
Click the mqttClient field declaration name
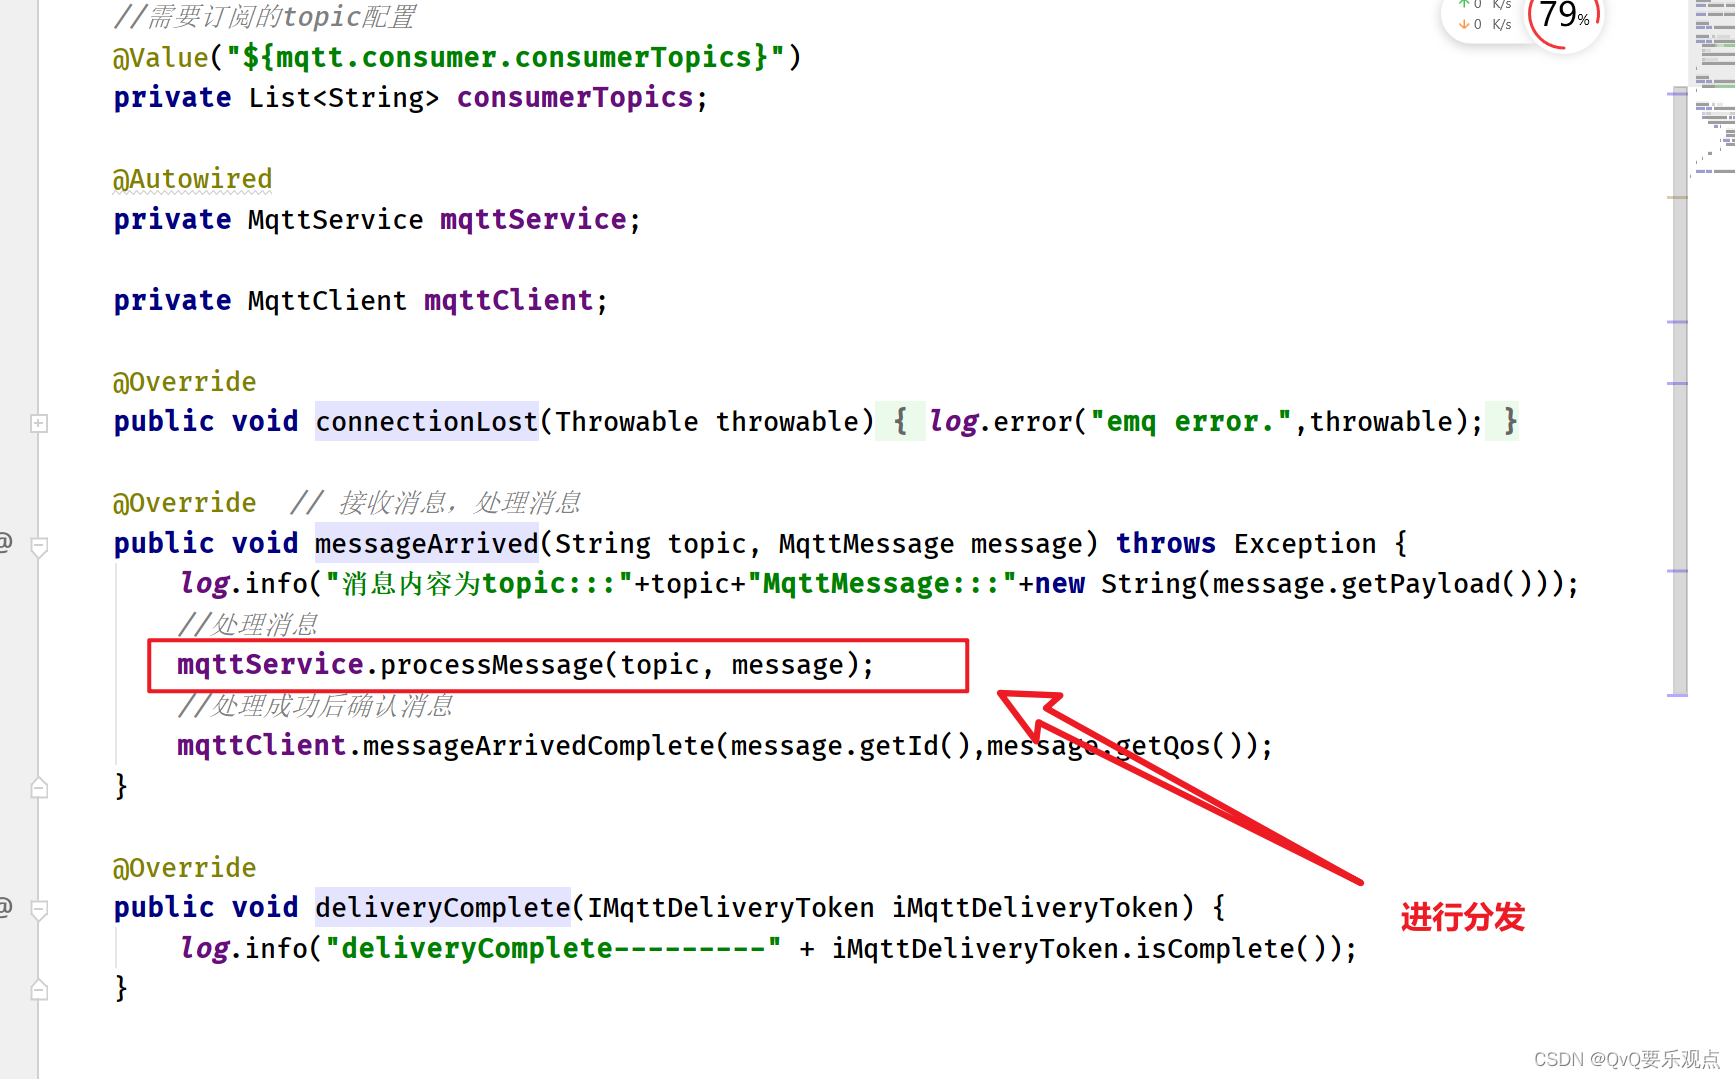click(509, 301)
